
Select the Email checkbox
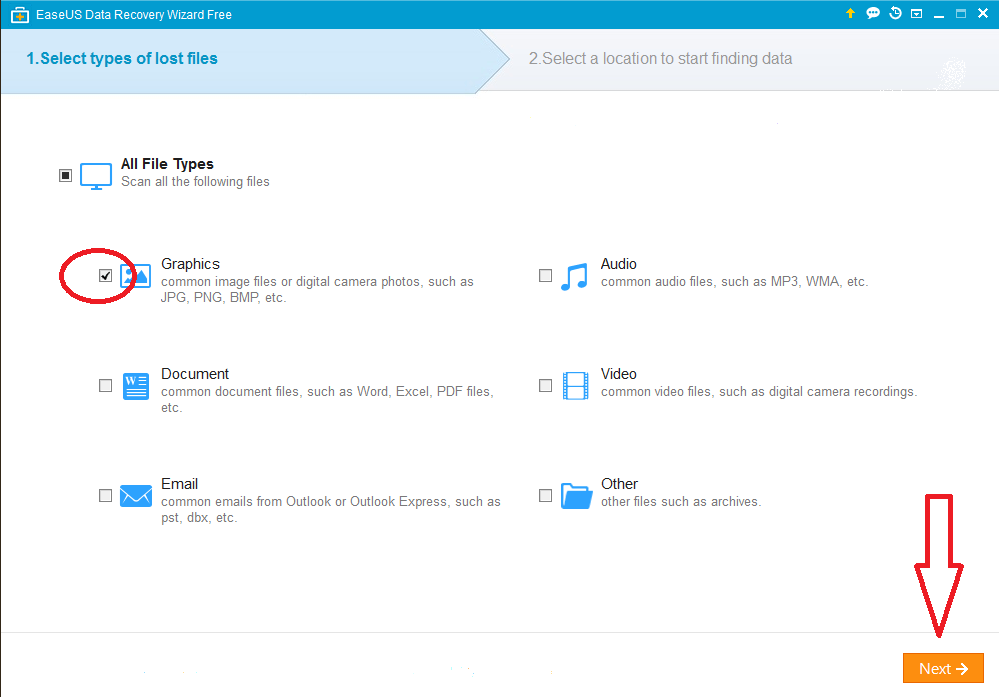point(105,495)
